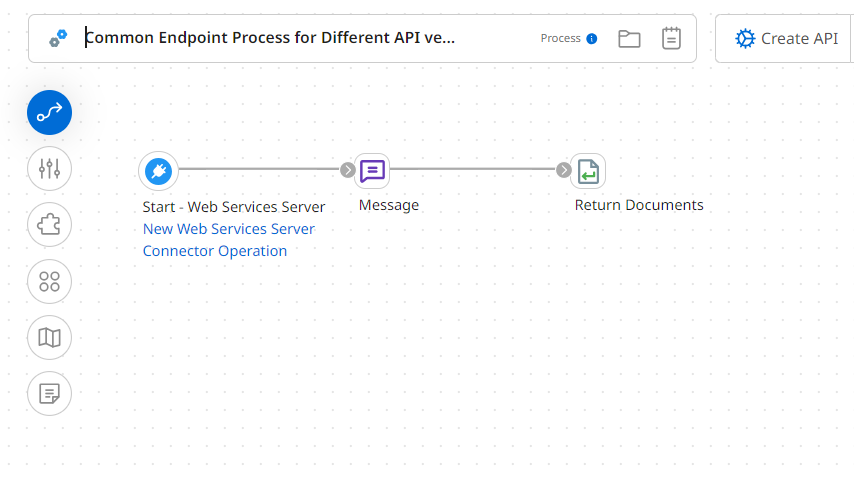The image size is (854, 478).
Task: Open the notepad icon in title bar
Action: coord(671,38)
